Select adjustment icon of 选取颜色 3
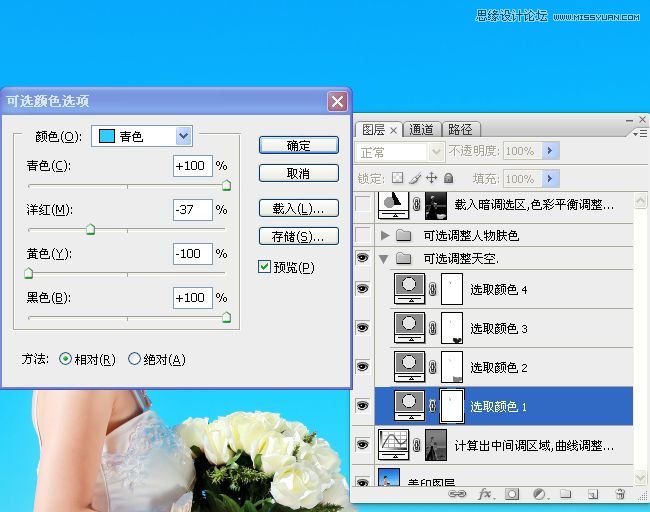The width and height of the screenshot is (650, 512). tap(409, 328)
